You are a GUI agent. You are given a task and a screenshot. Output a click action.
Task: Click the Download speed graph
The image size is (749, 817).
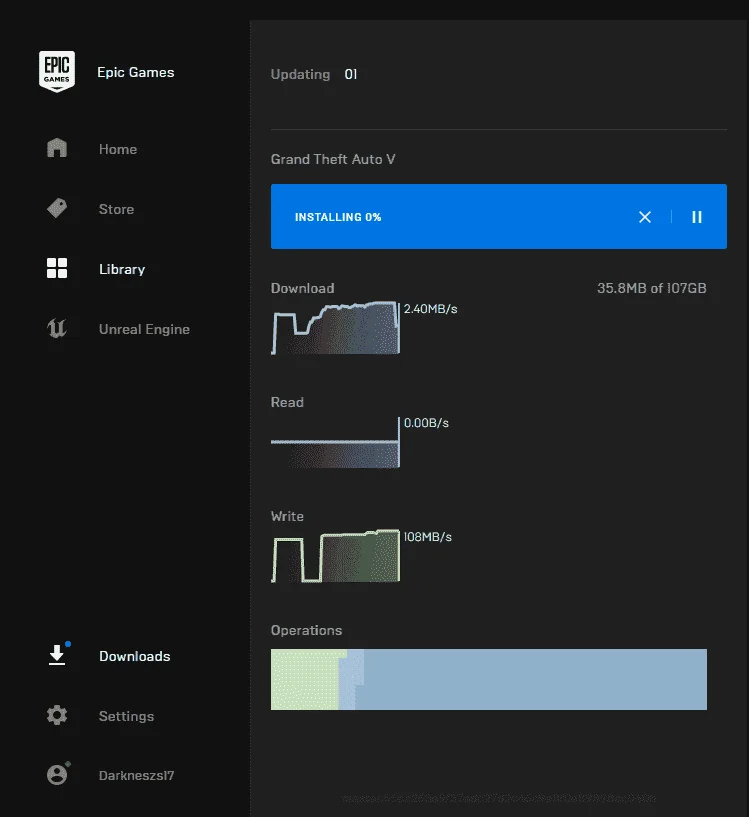(336, 328)
